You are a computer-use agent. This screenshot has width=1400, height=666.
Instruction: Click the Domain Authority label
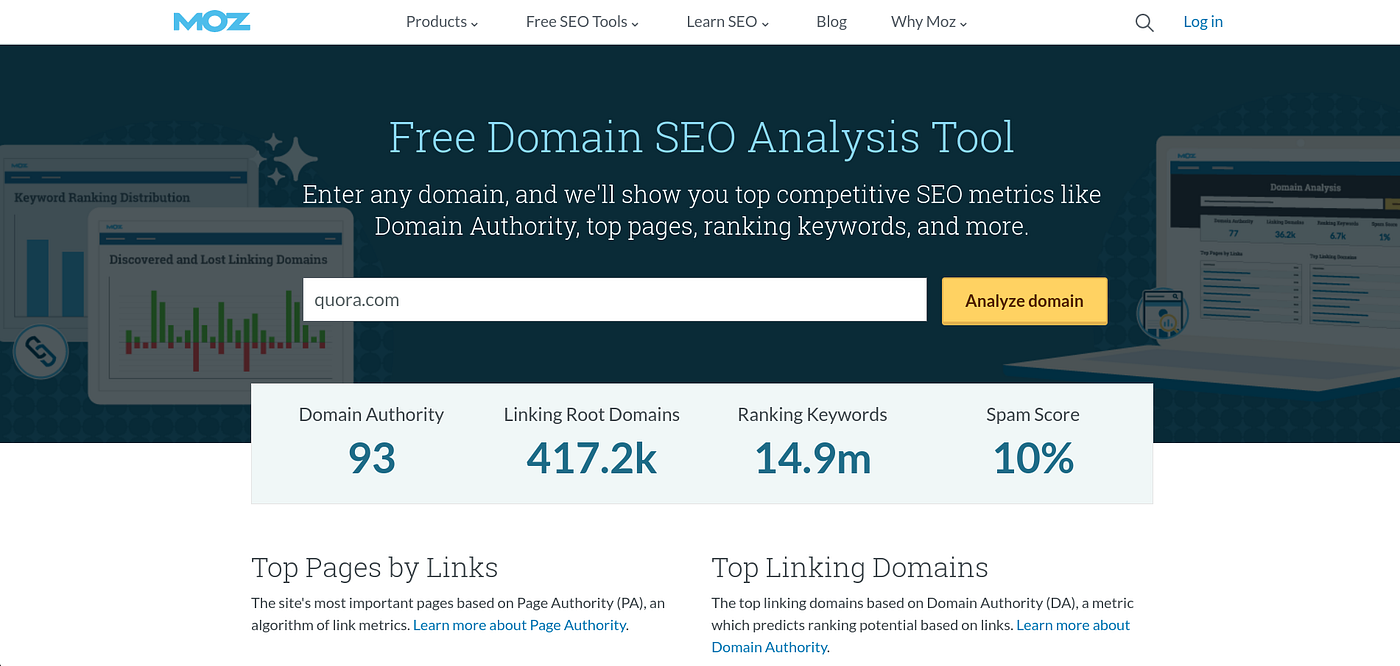point(371,414)
